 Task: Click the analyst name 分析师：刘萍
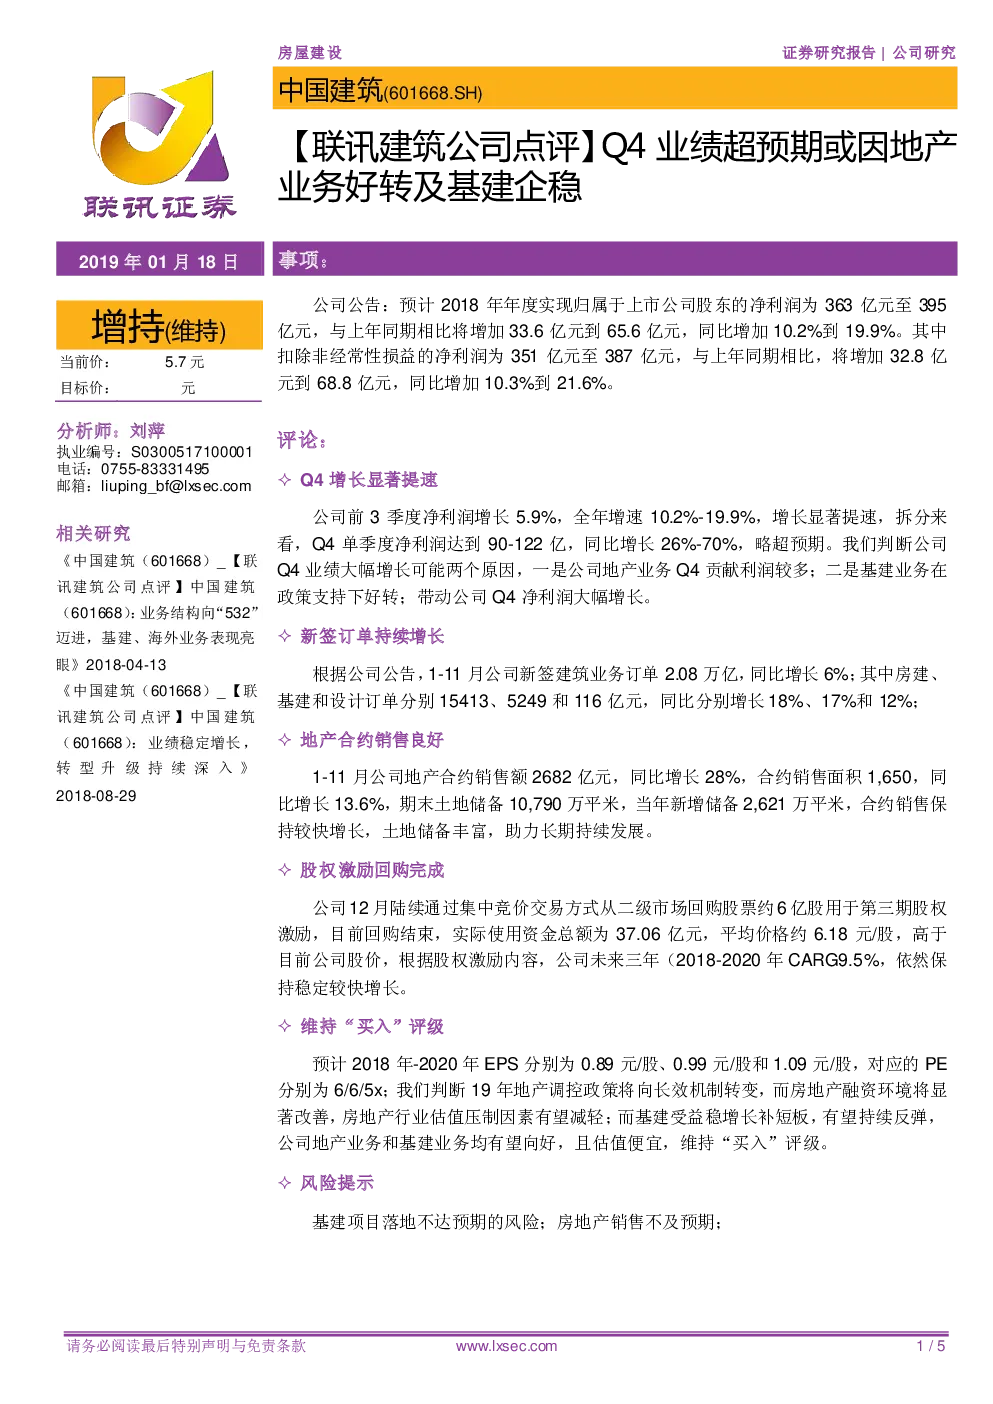tap(111, 431)
